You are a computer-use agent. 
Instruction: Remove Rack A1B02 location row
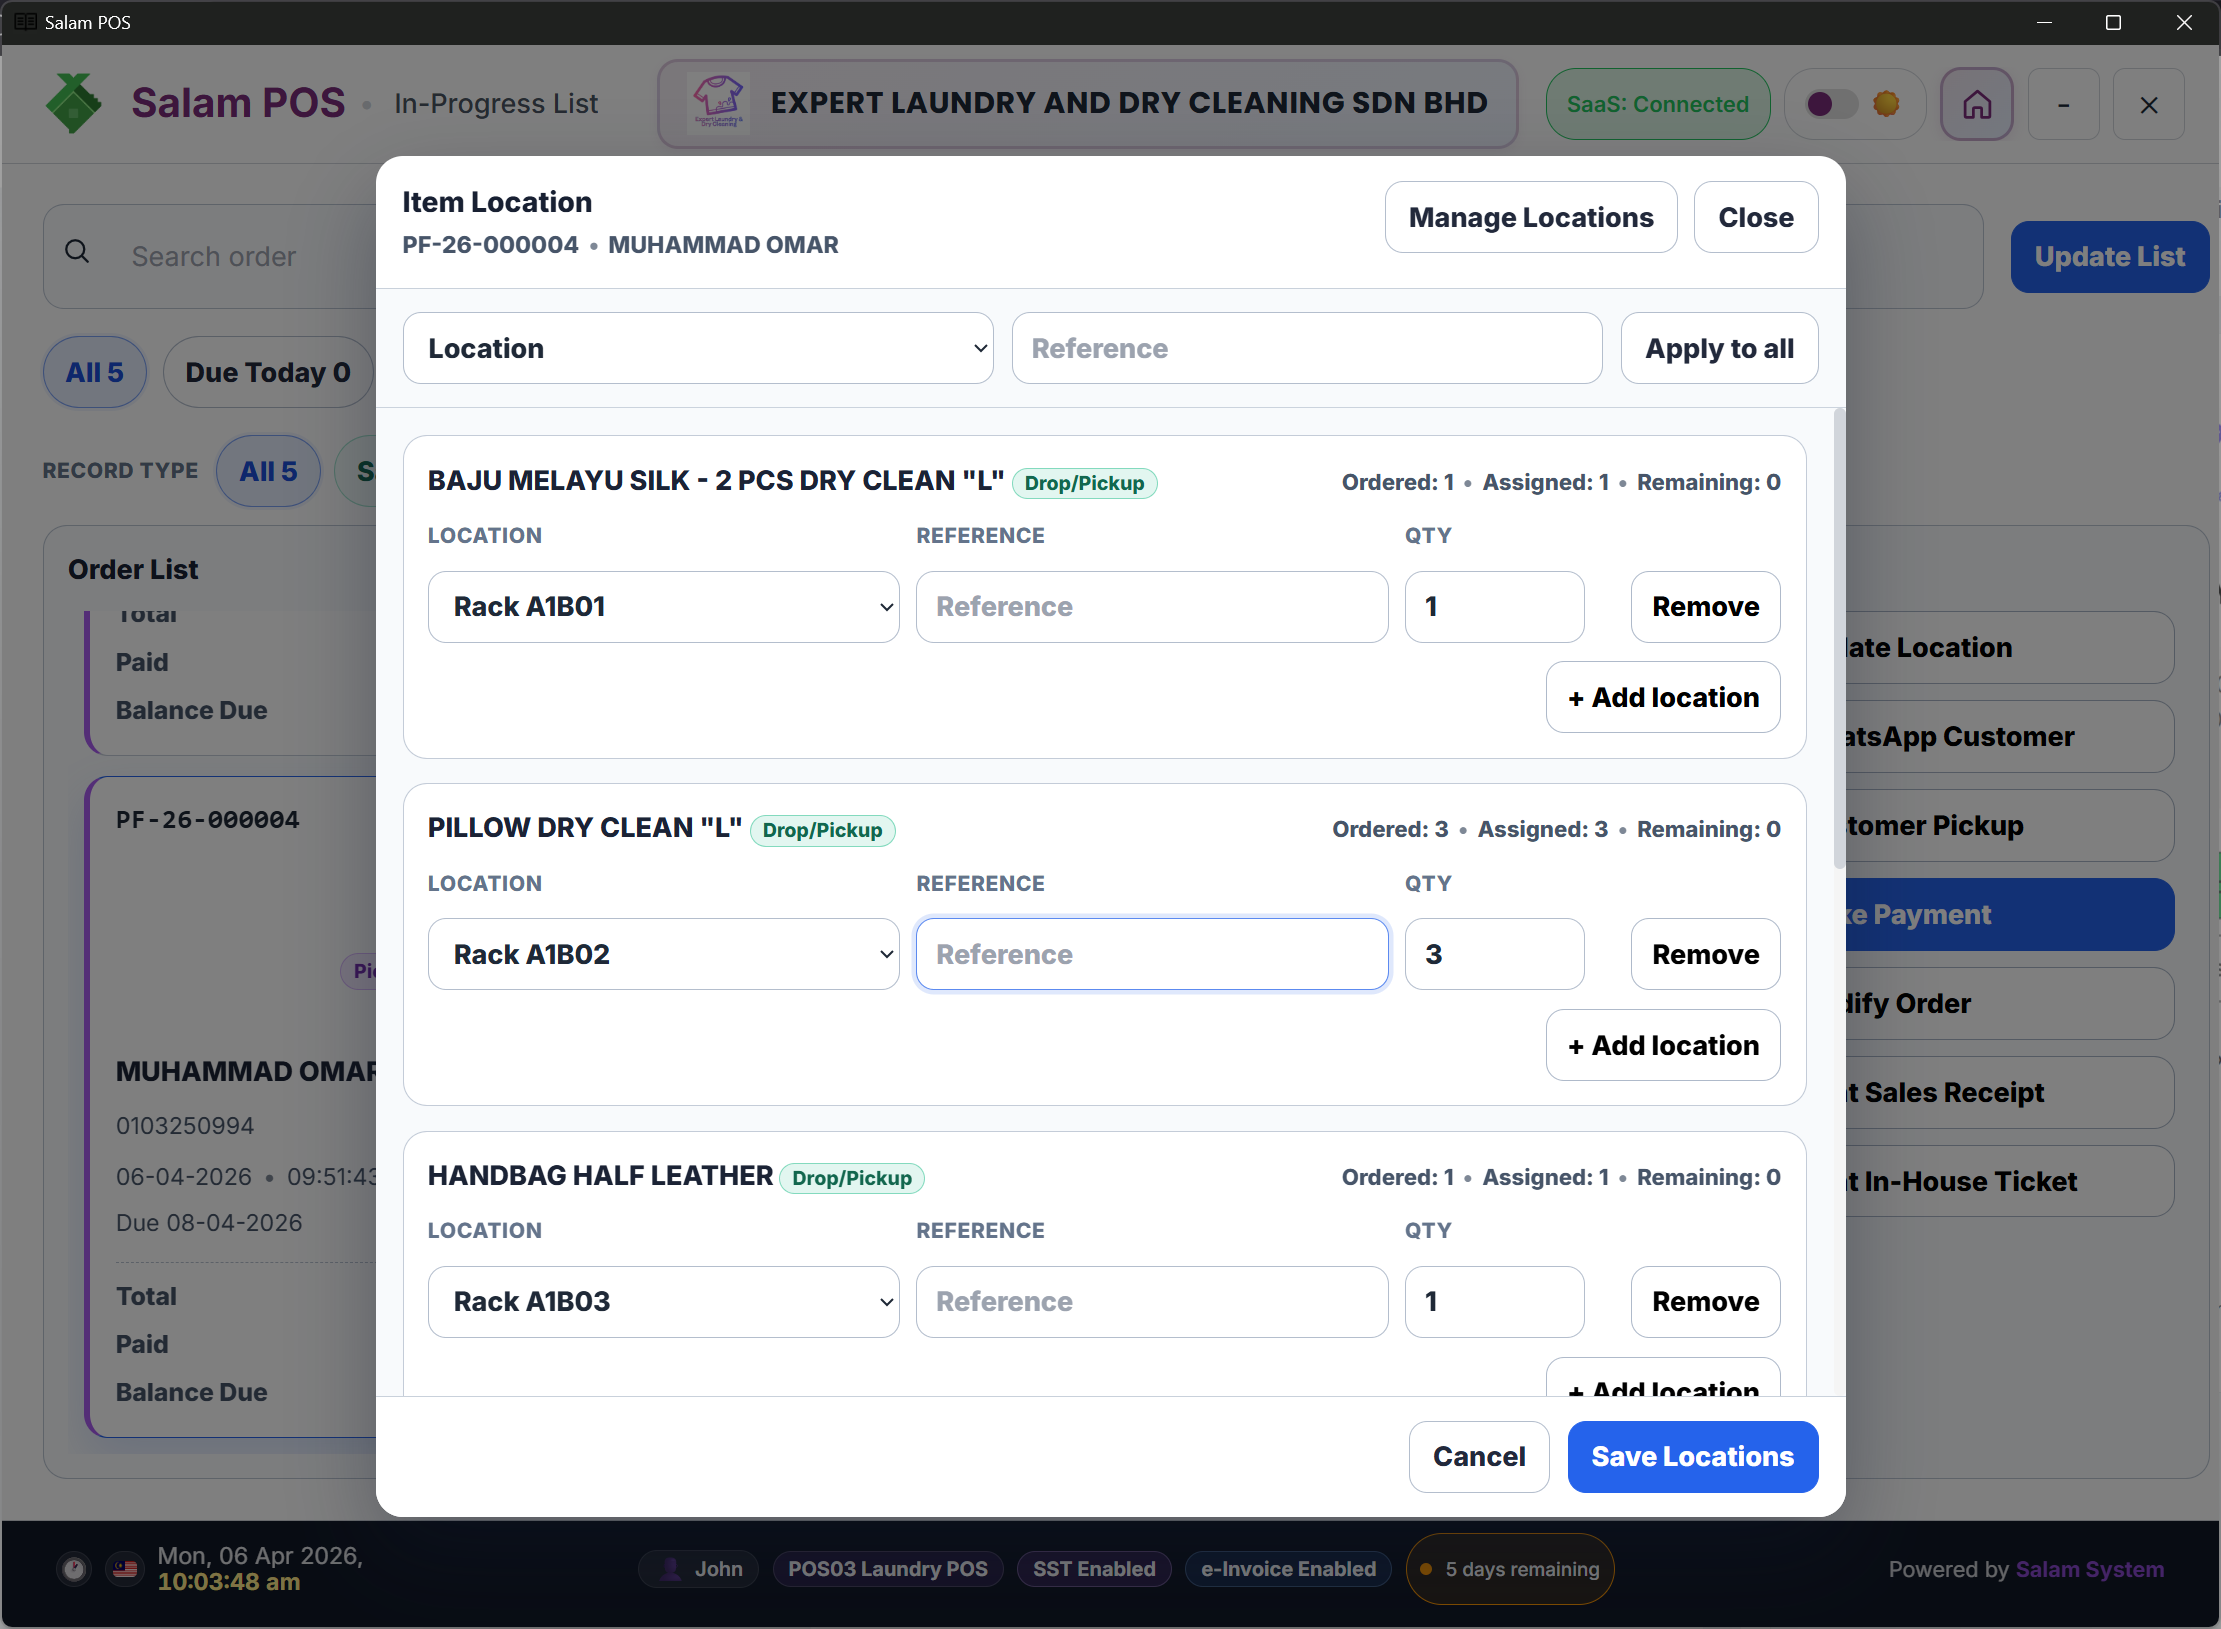[x=1705, y=954]
